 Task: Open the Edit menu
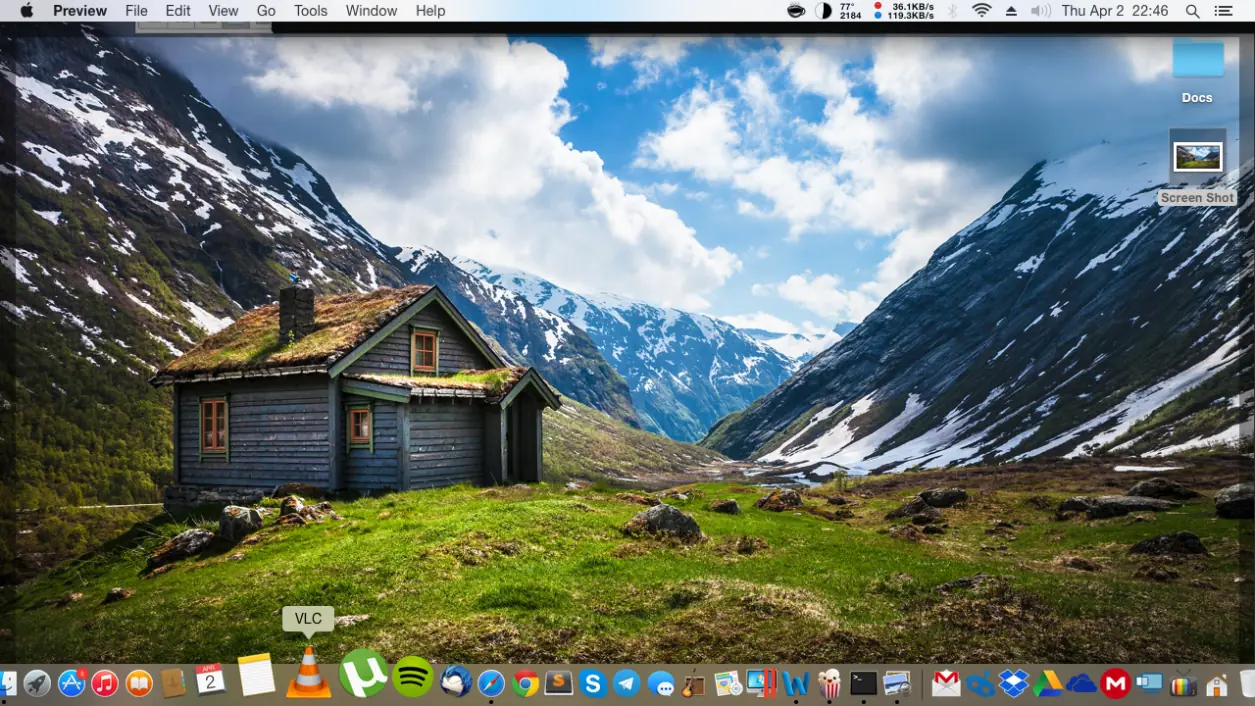click(x=178, y=11)
